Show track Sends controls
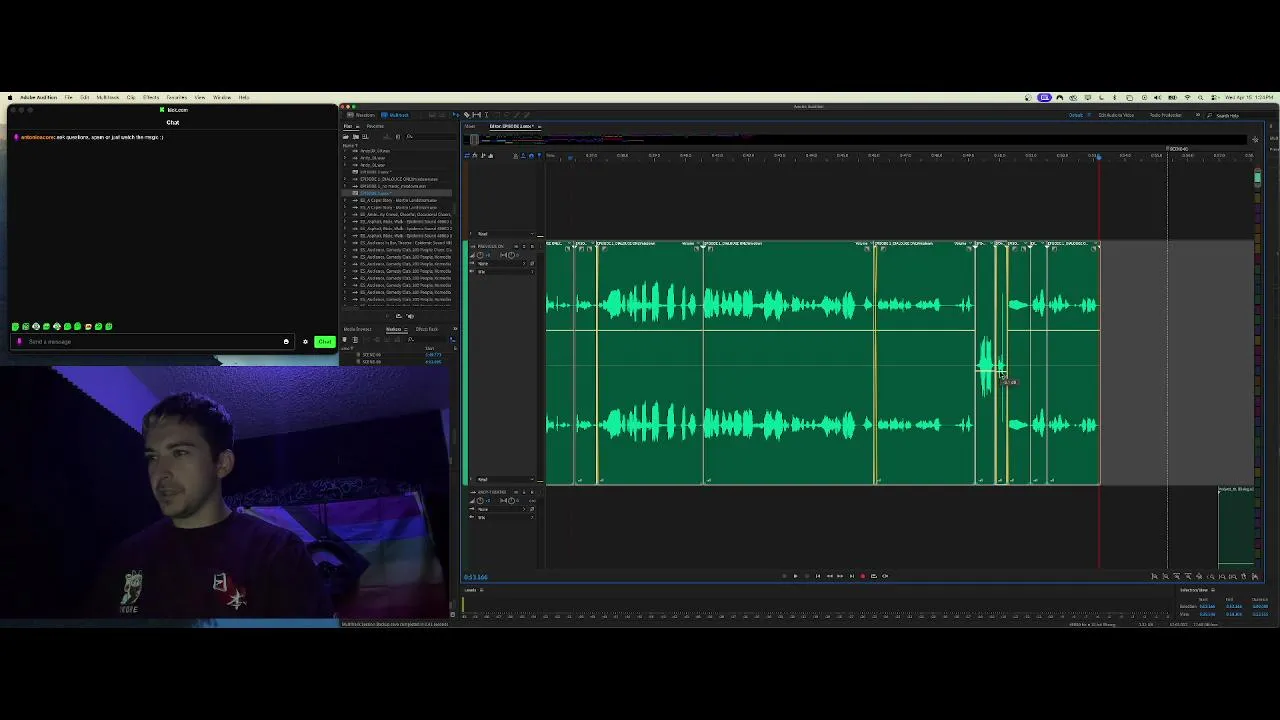This screenshot has height=720, width=1280. coord(483,155)
